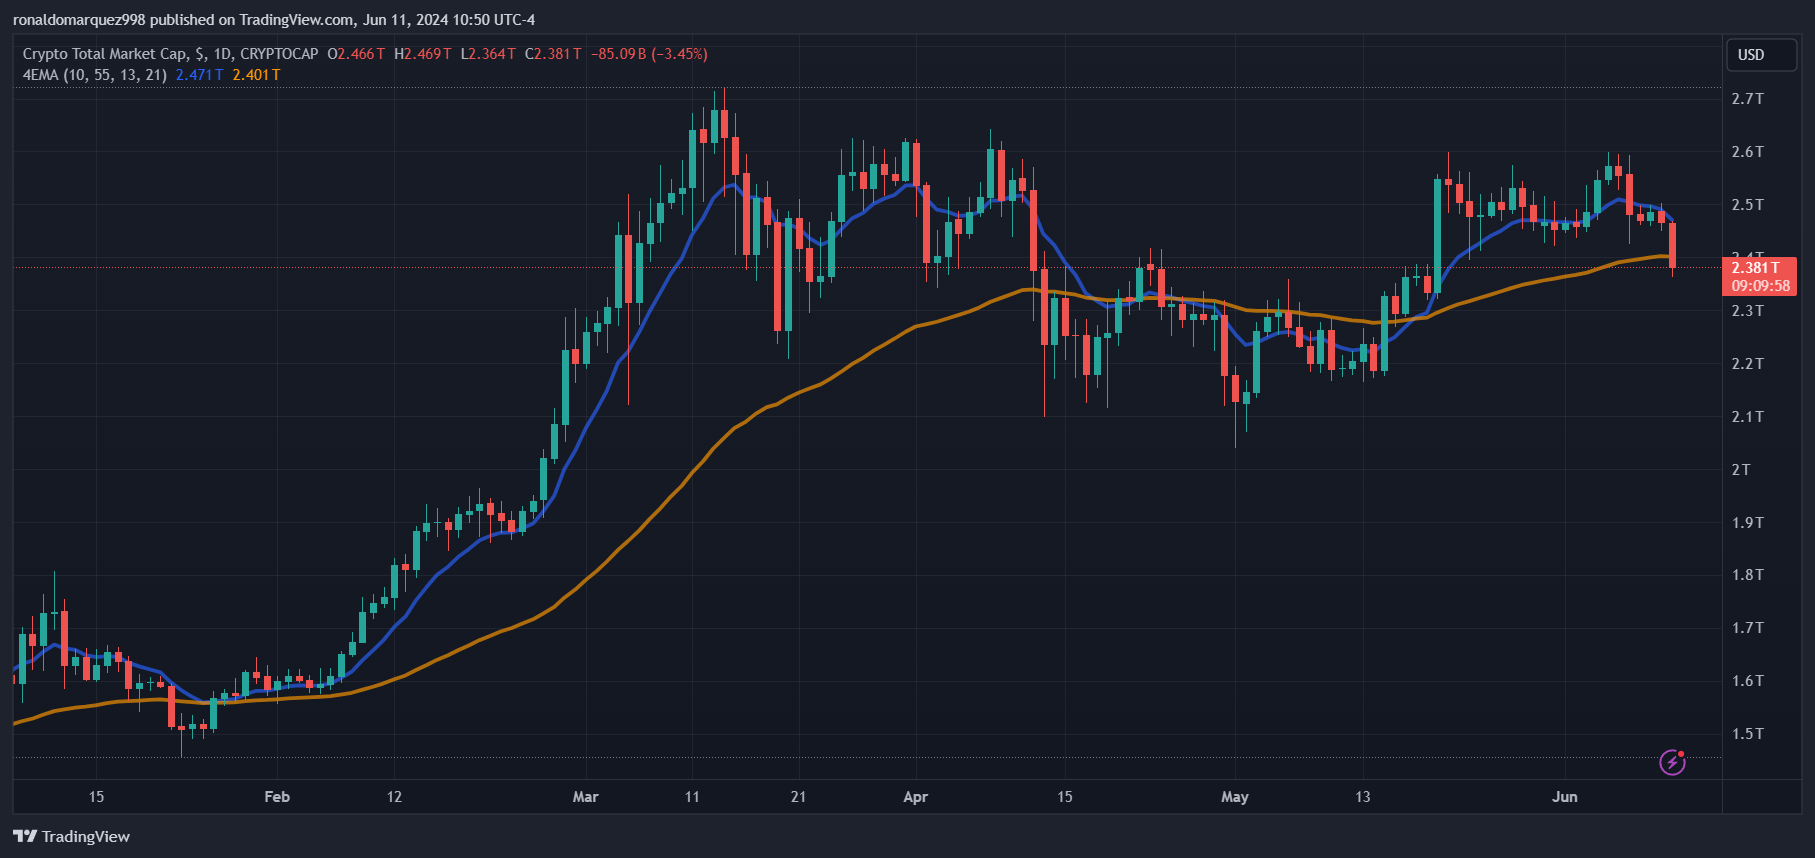Click the 2.7T level on price scale
Image resolution: width=1815 pixels, height=858 pixels.
[1747, 99]
